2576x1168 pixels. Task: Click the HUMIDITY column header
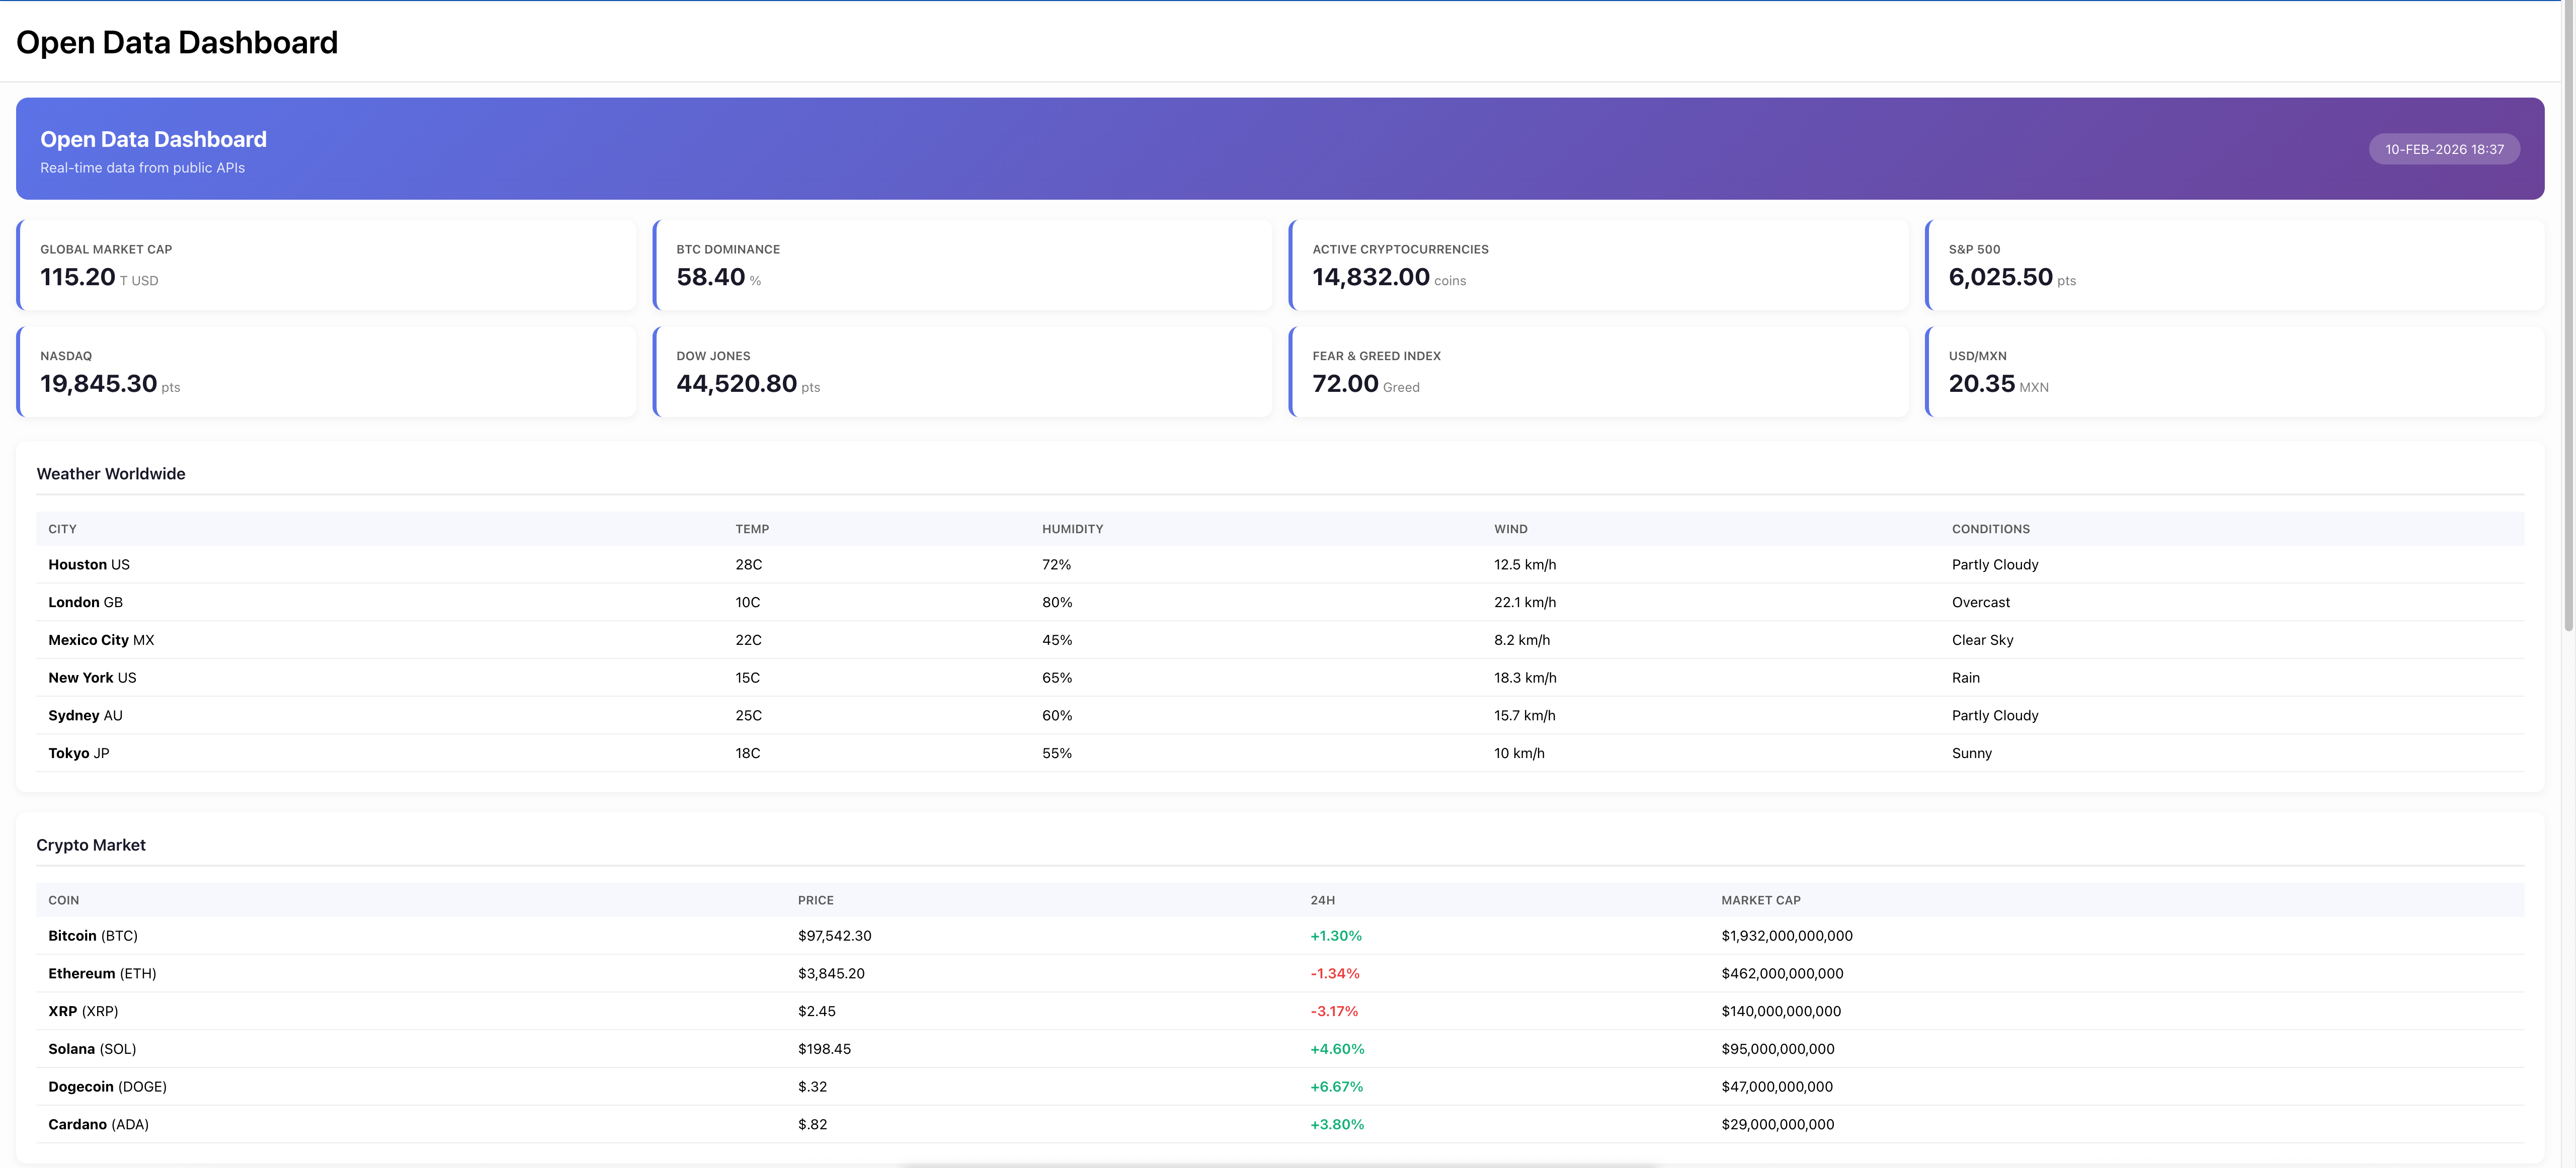(1072, 529)
